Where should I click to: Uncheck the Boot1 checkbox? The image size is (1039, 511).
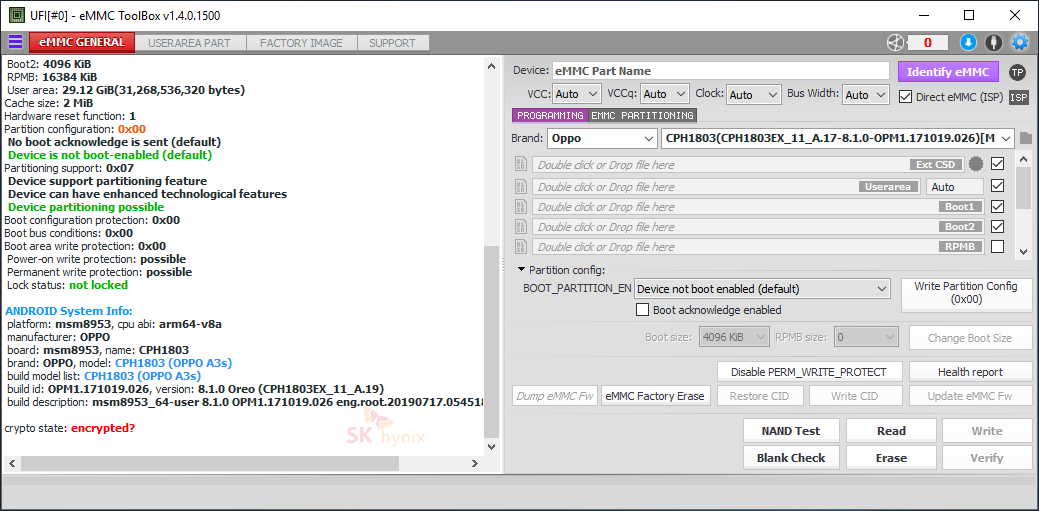pos(997,206)
